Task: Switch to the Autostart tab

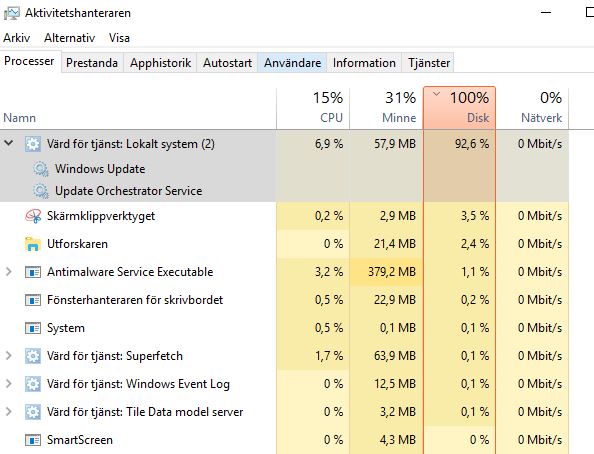Action: [227, 63]
